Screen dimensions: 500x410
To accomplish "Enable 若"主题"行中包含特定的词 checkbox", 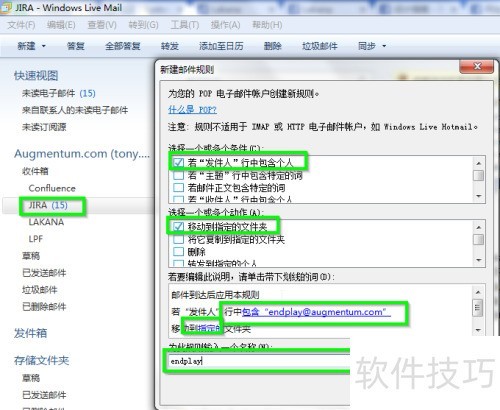I will click(x=178, y=175).
